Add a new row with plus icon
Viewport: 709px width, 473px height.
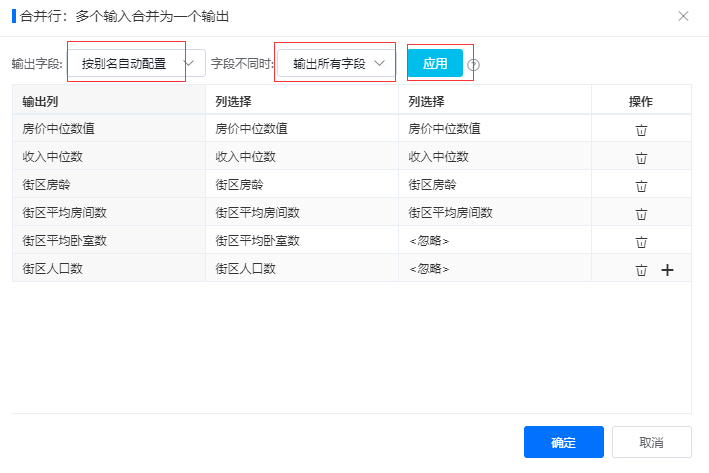click(x=667, y=270)
